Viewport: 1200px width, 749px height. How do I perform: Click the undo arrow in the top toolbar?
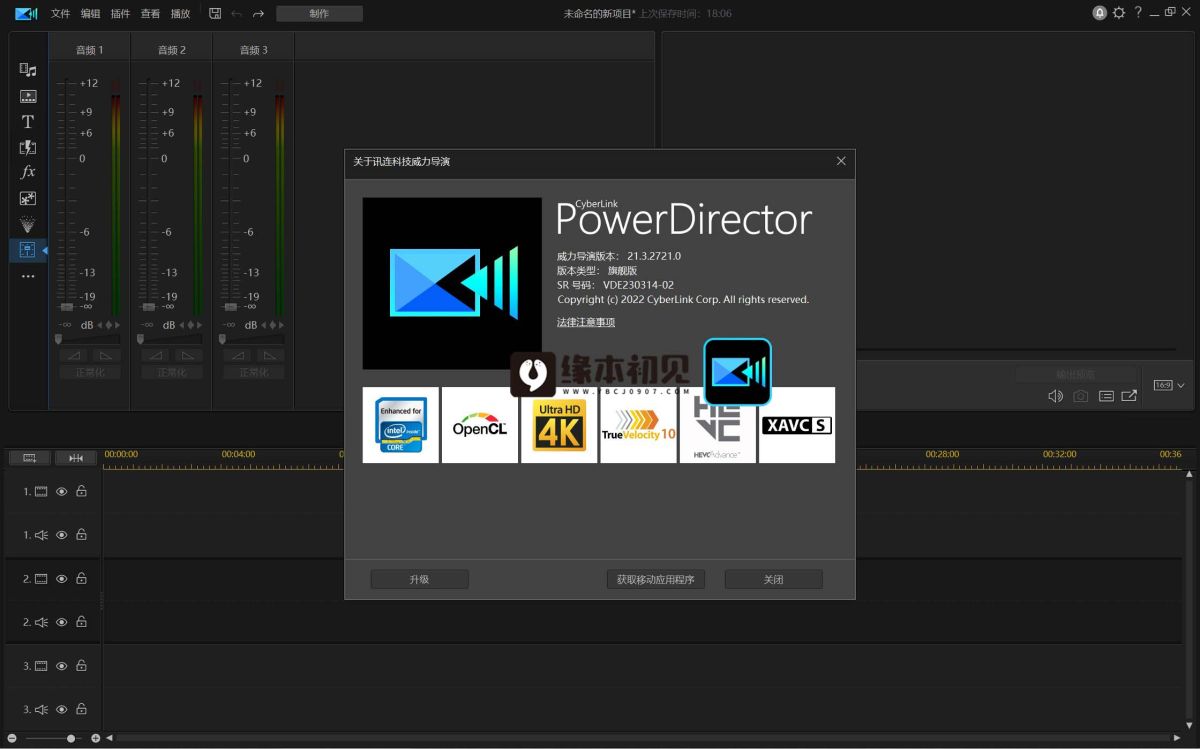[x=237, y=14]
